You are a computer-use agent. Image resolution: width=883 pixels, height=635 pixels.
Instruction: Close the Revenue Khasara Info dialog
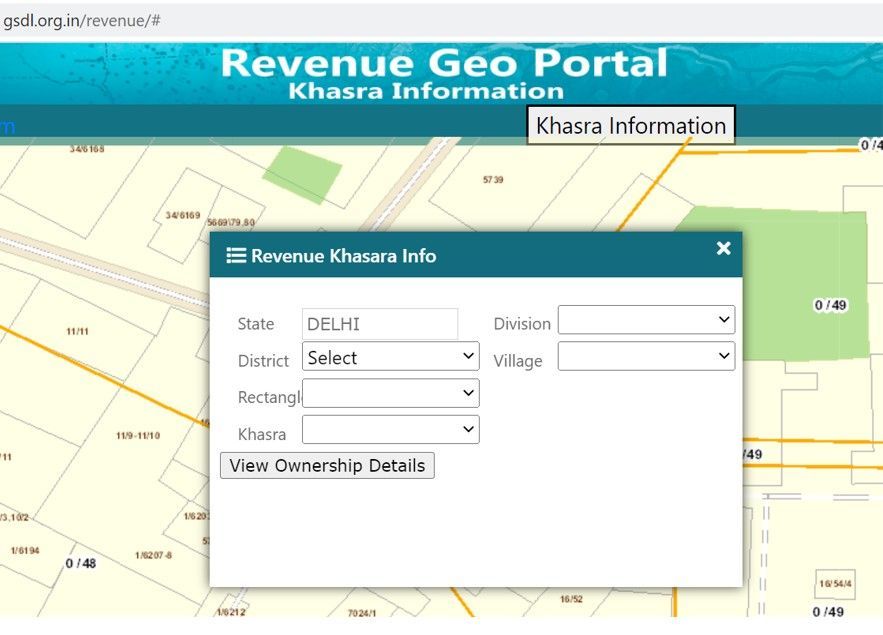tap(723, 248)
